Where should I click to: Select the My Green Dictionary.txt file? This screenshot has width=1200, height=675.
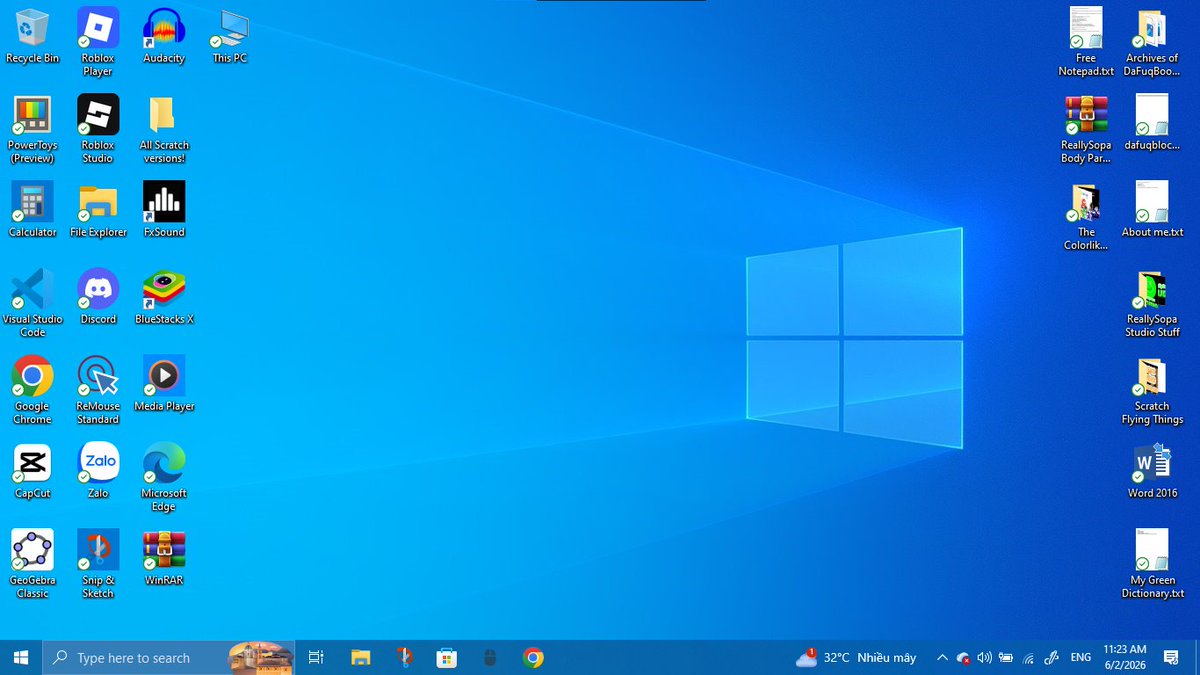[1152, 564]
